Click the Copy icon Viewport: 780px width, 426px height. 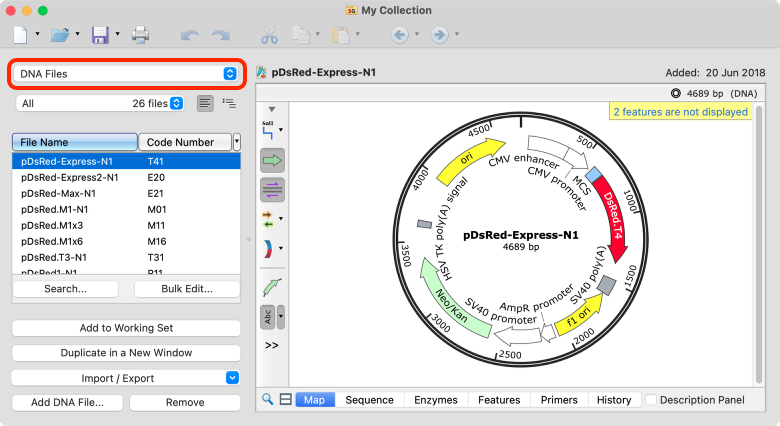[301, 35]
